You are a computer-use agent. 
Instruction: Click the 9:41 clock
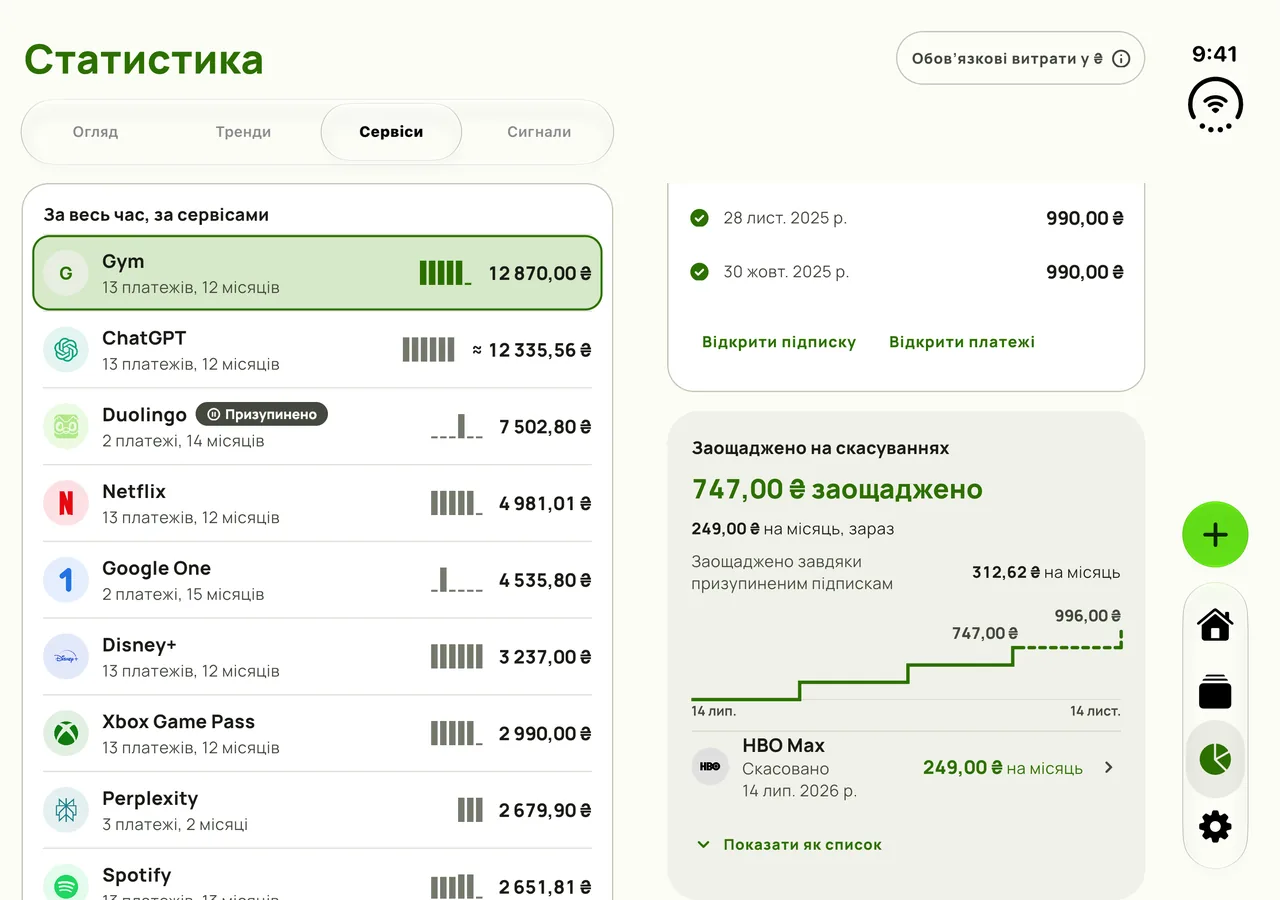coord(1215,54)
